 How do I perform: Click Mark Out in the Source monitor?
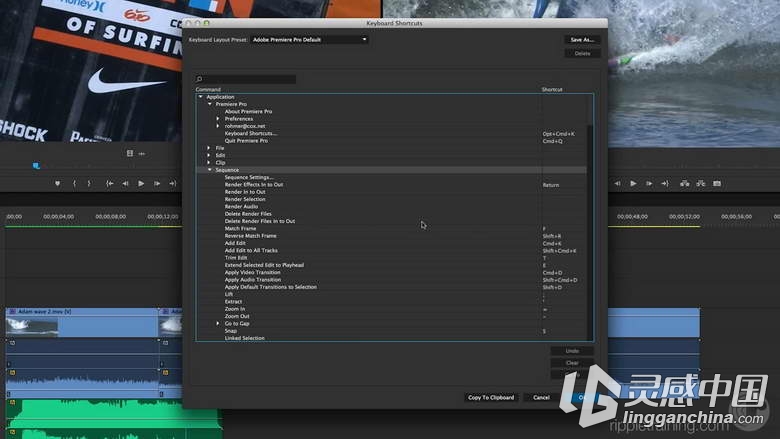[89, 183]
